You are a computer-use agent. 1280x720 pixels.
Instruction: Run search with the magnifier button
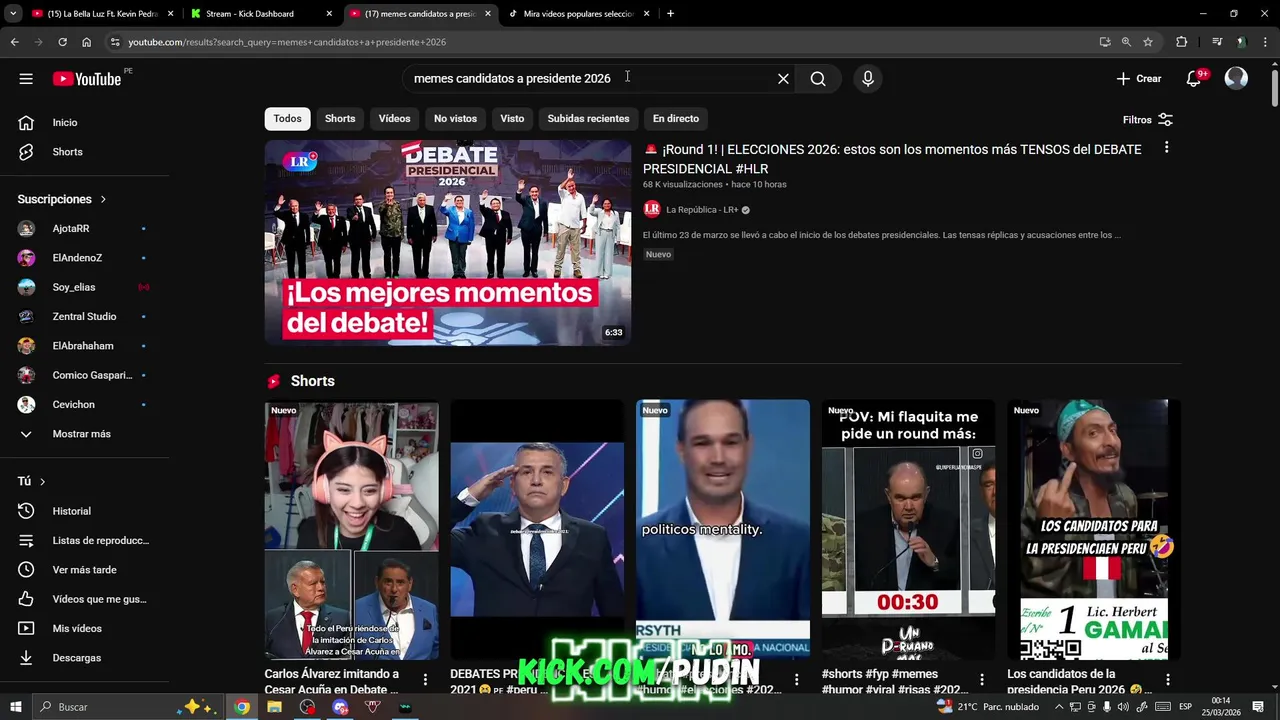(818, 79)
